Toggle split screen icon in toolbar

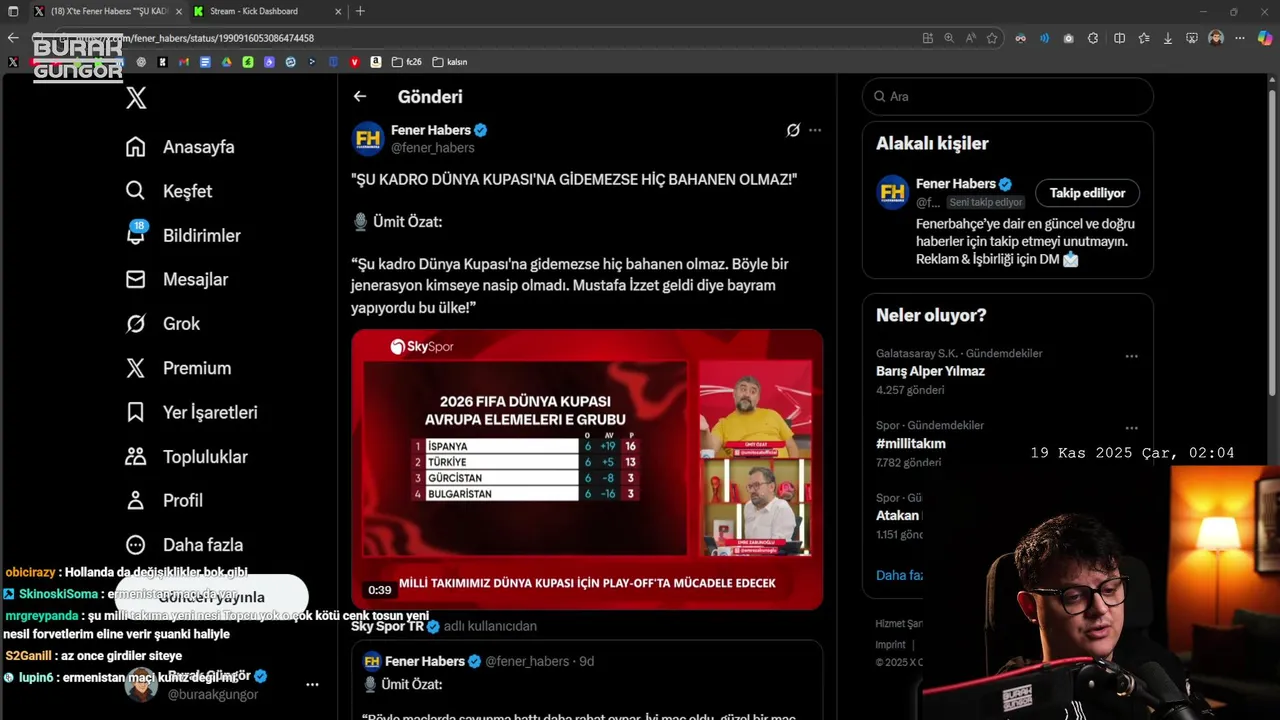pos(1119,38)
